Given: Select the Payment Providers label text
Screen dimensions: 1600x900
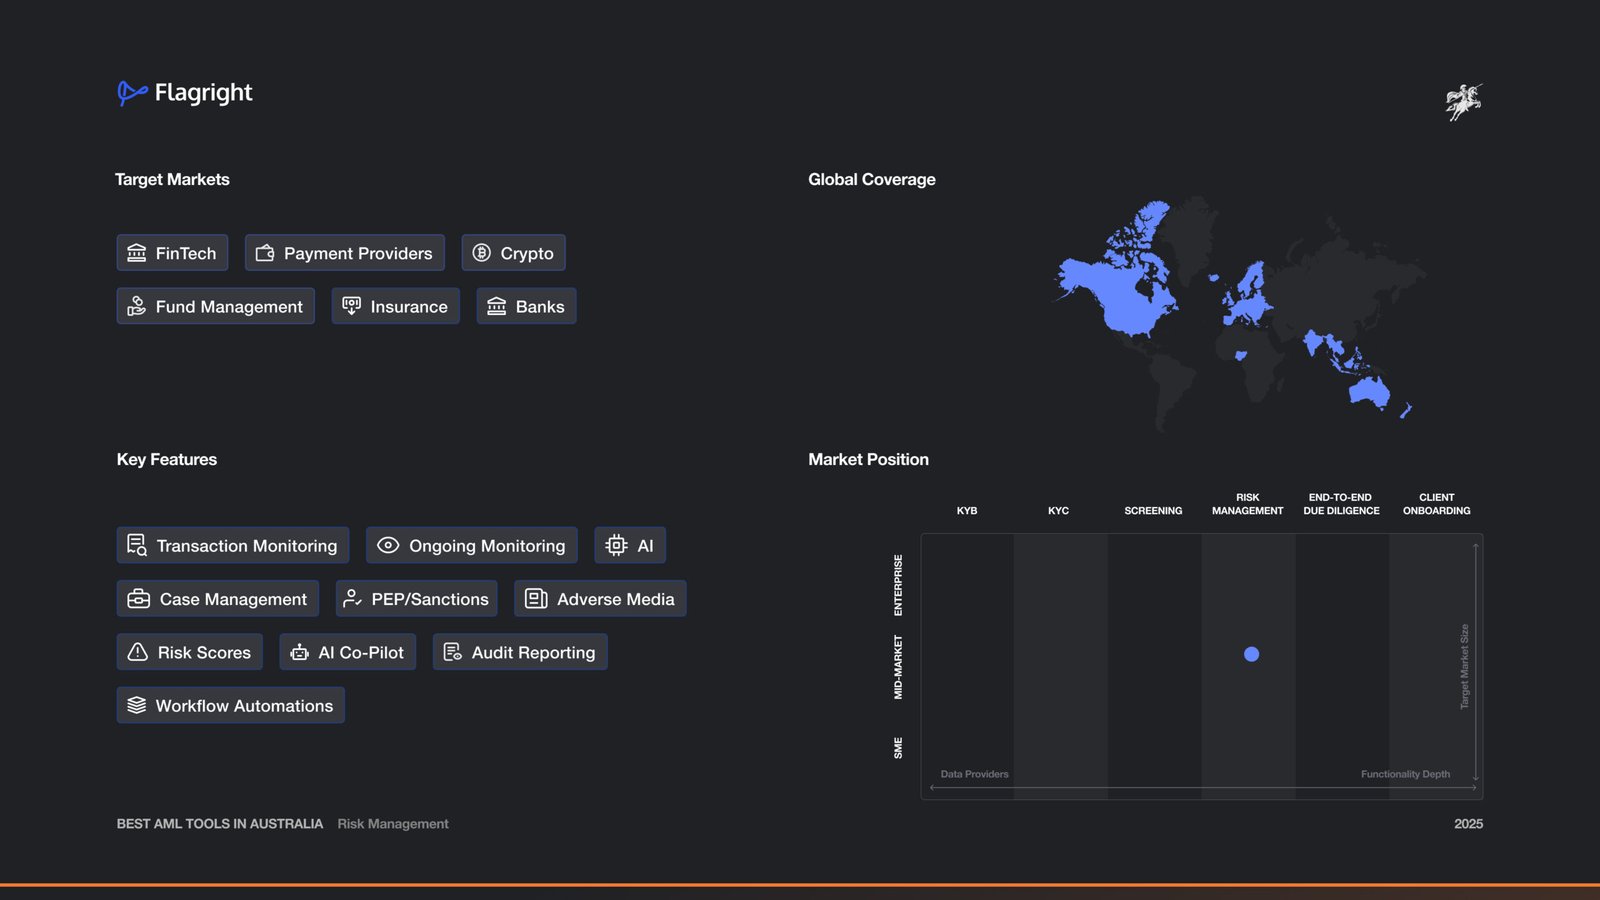Looking at the screenshot, I should point(358,253).
